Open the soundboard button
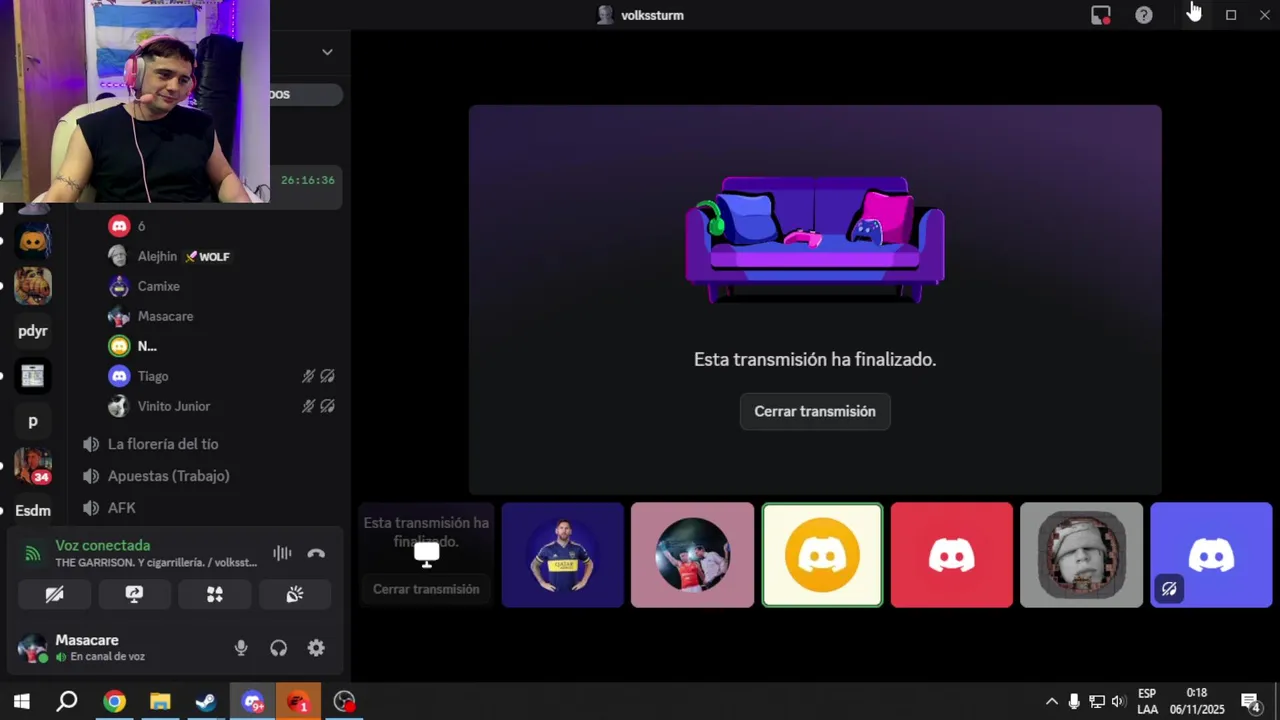1280x720 pixels. coord(295,594)
